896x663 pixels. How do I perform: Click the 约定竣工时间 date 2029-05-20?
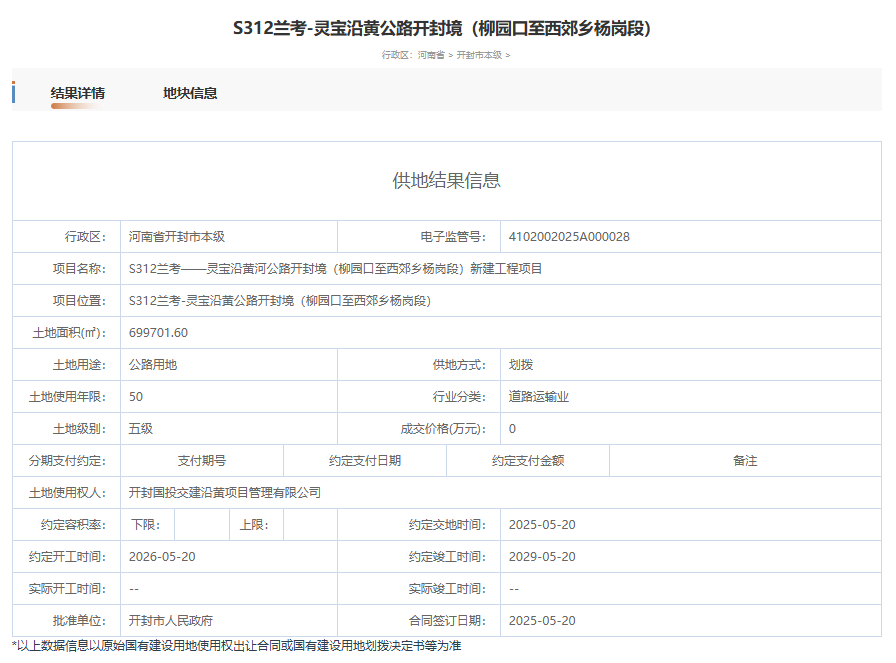tap(542, 557)
